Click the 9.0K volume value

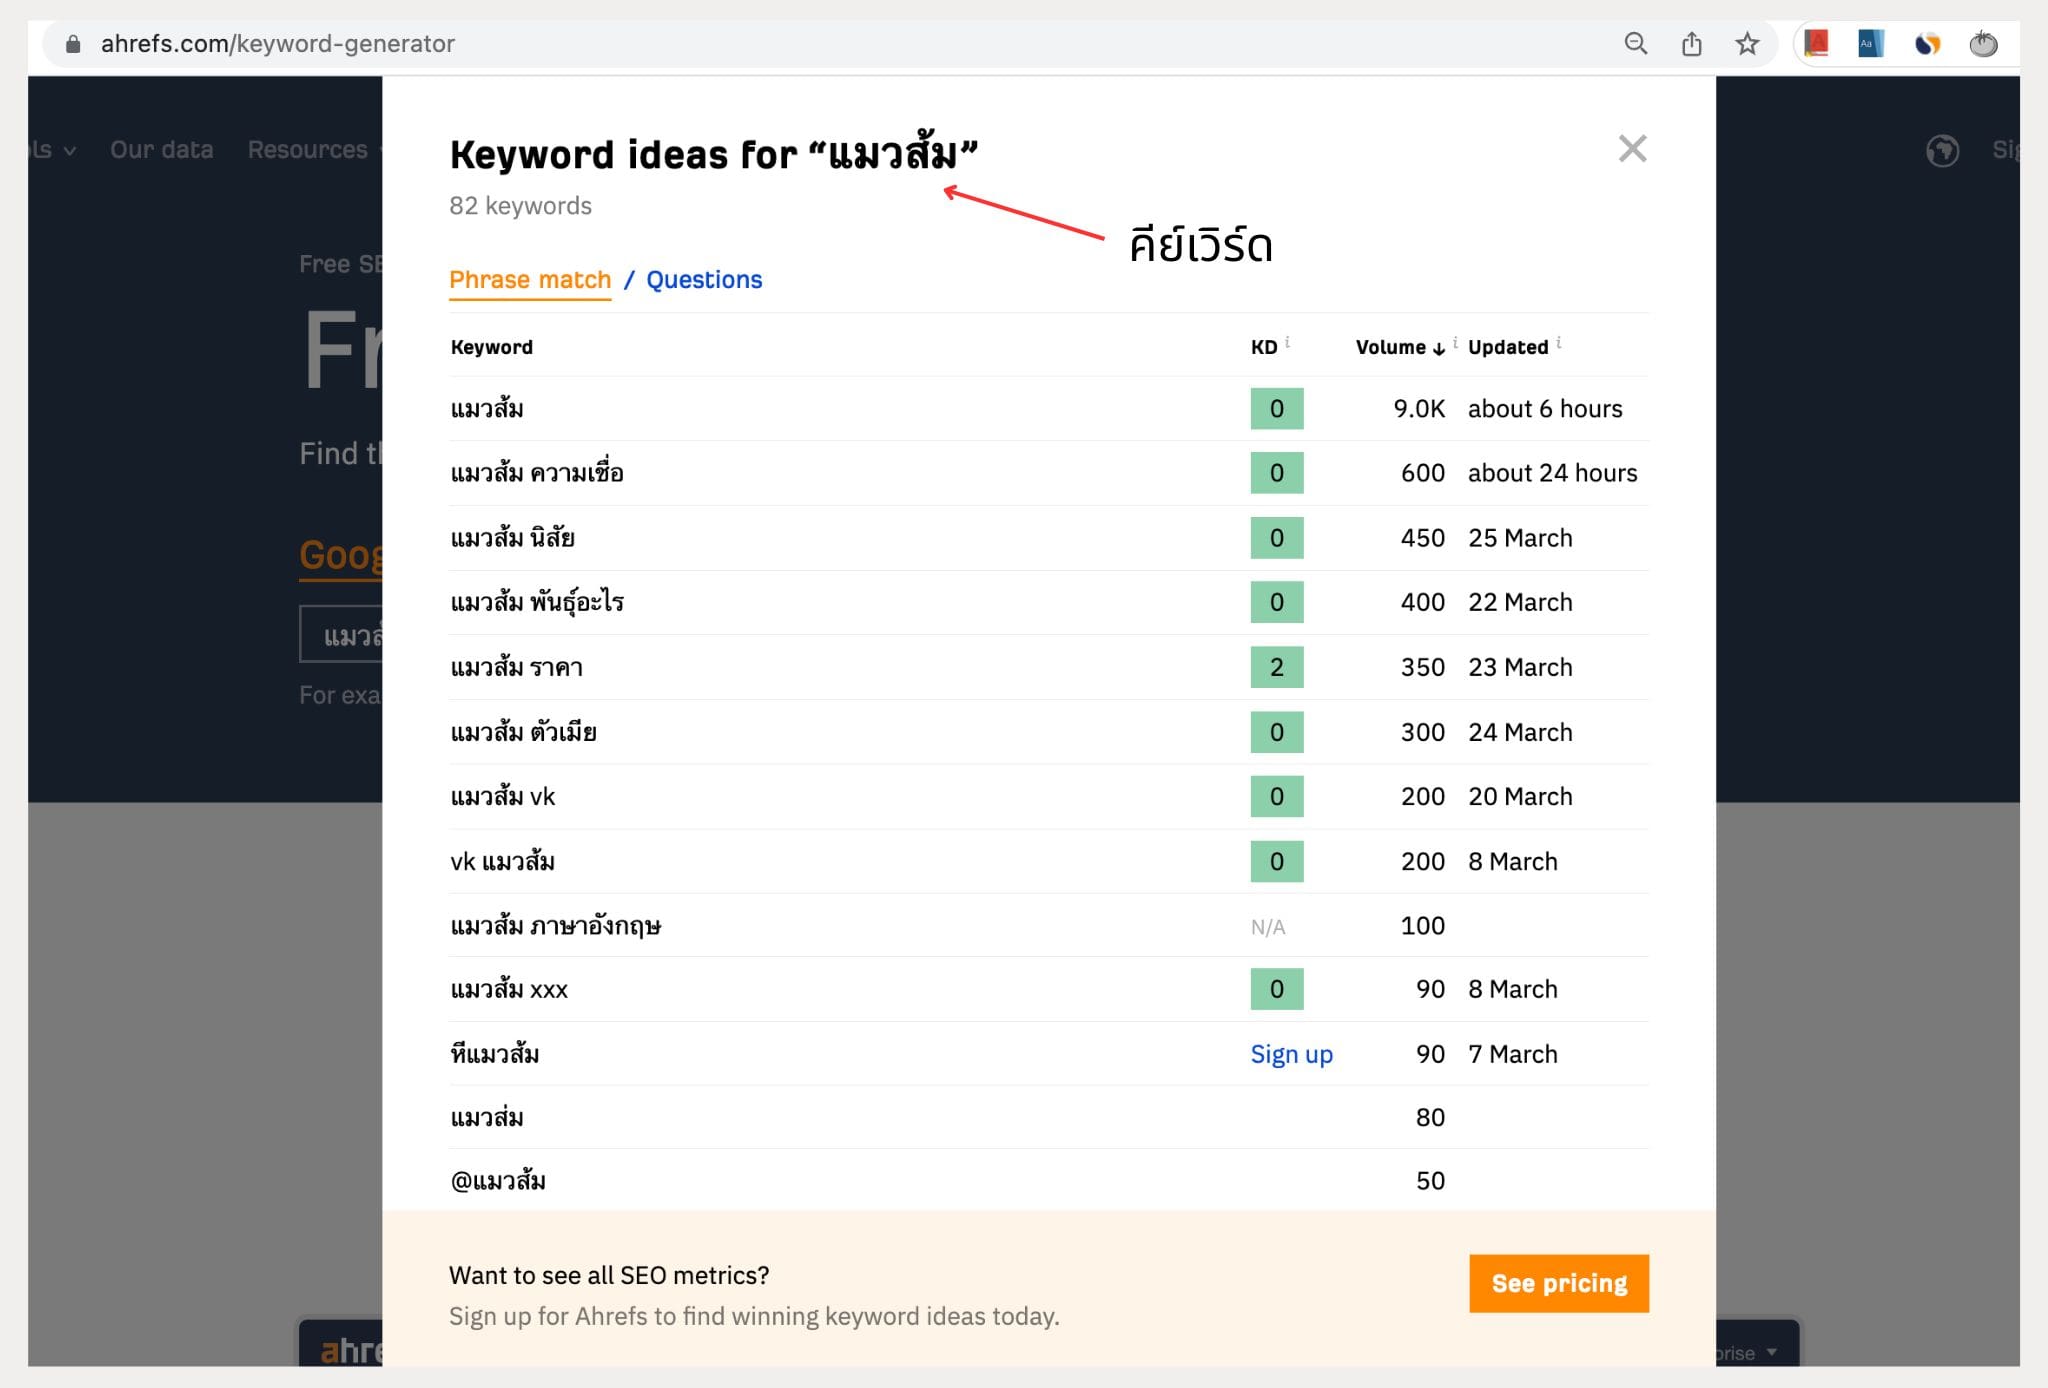point(1419,409)
